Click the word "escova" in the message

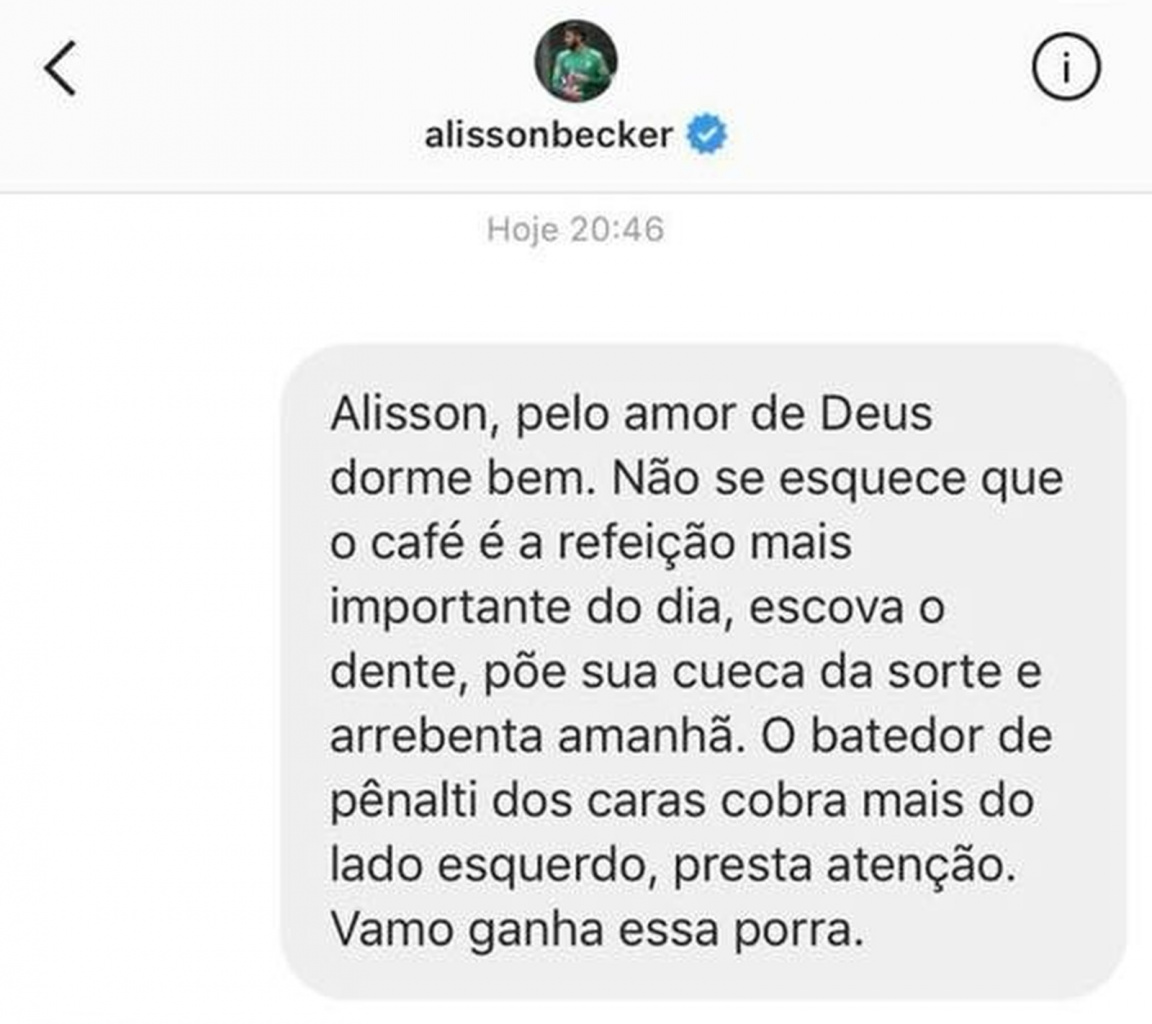pos(826,609)
